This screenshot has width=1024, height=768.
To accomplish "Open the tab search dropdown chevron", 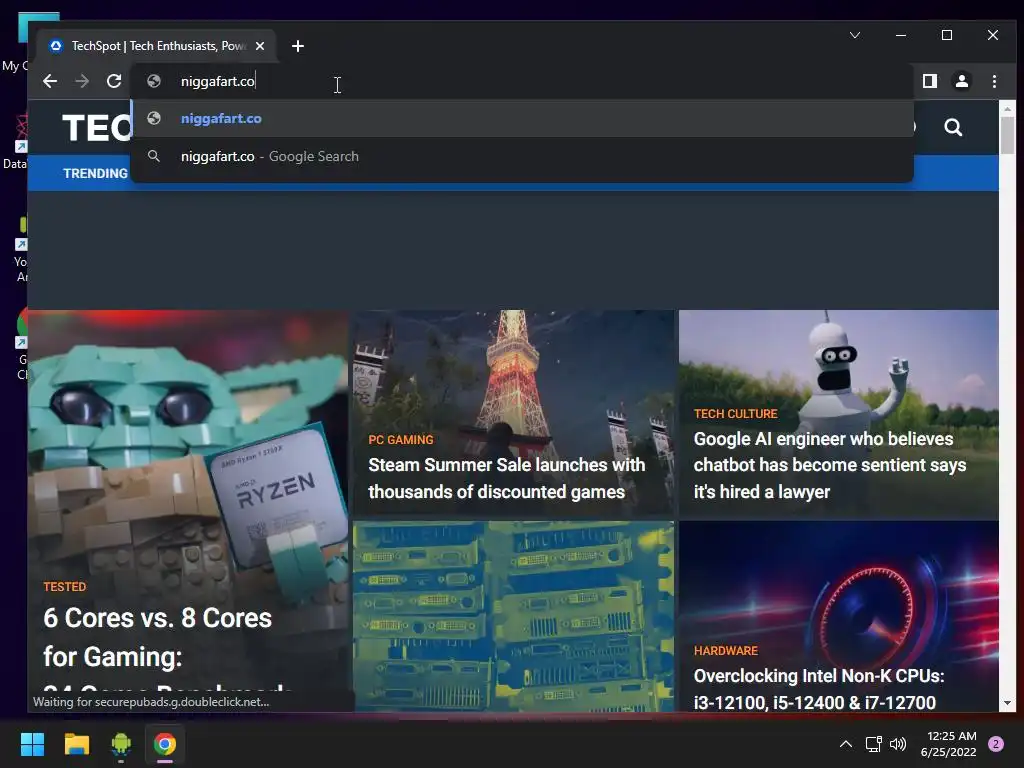I will click(855, 35).
